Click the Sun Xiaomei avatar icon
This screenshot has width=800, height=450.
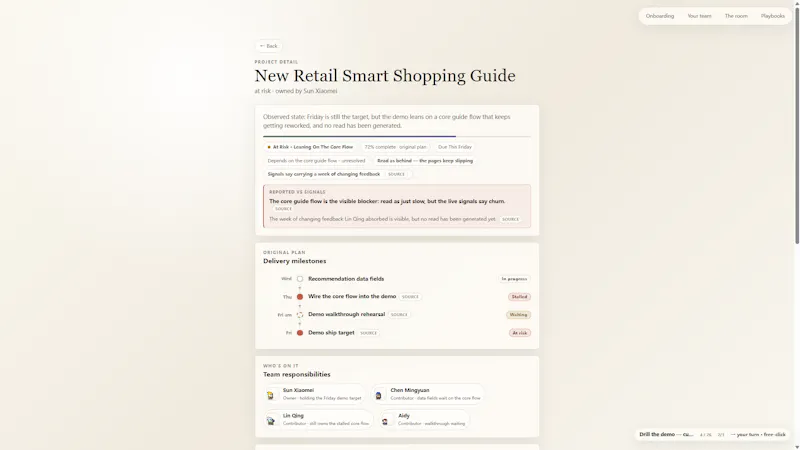271,394
